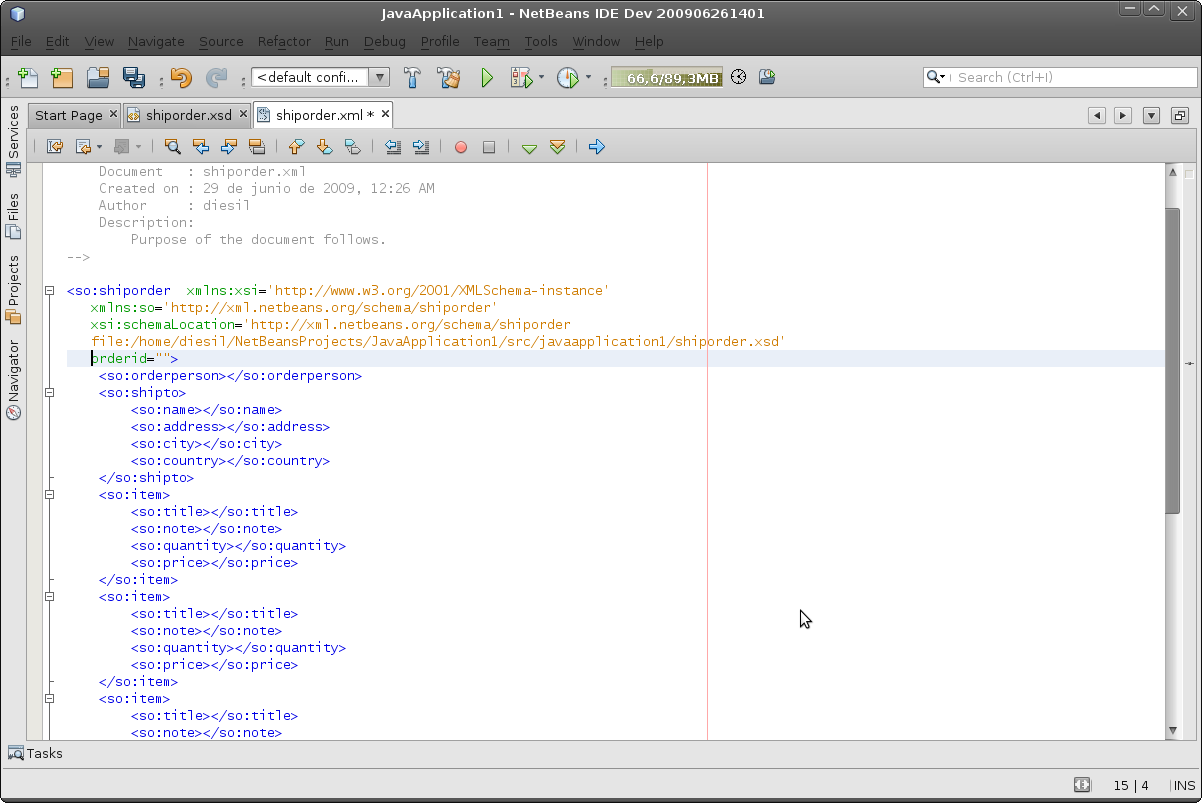Click the profiler clock icon beside memory bar
This screenshot has width=1202, height=803.
739,77
